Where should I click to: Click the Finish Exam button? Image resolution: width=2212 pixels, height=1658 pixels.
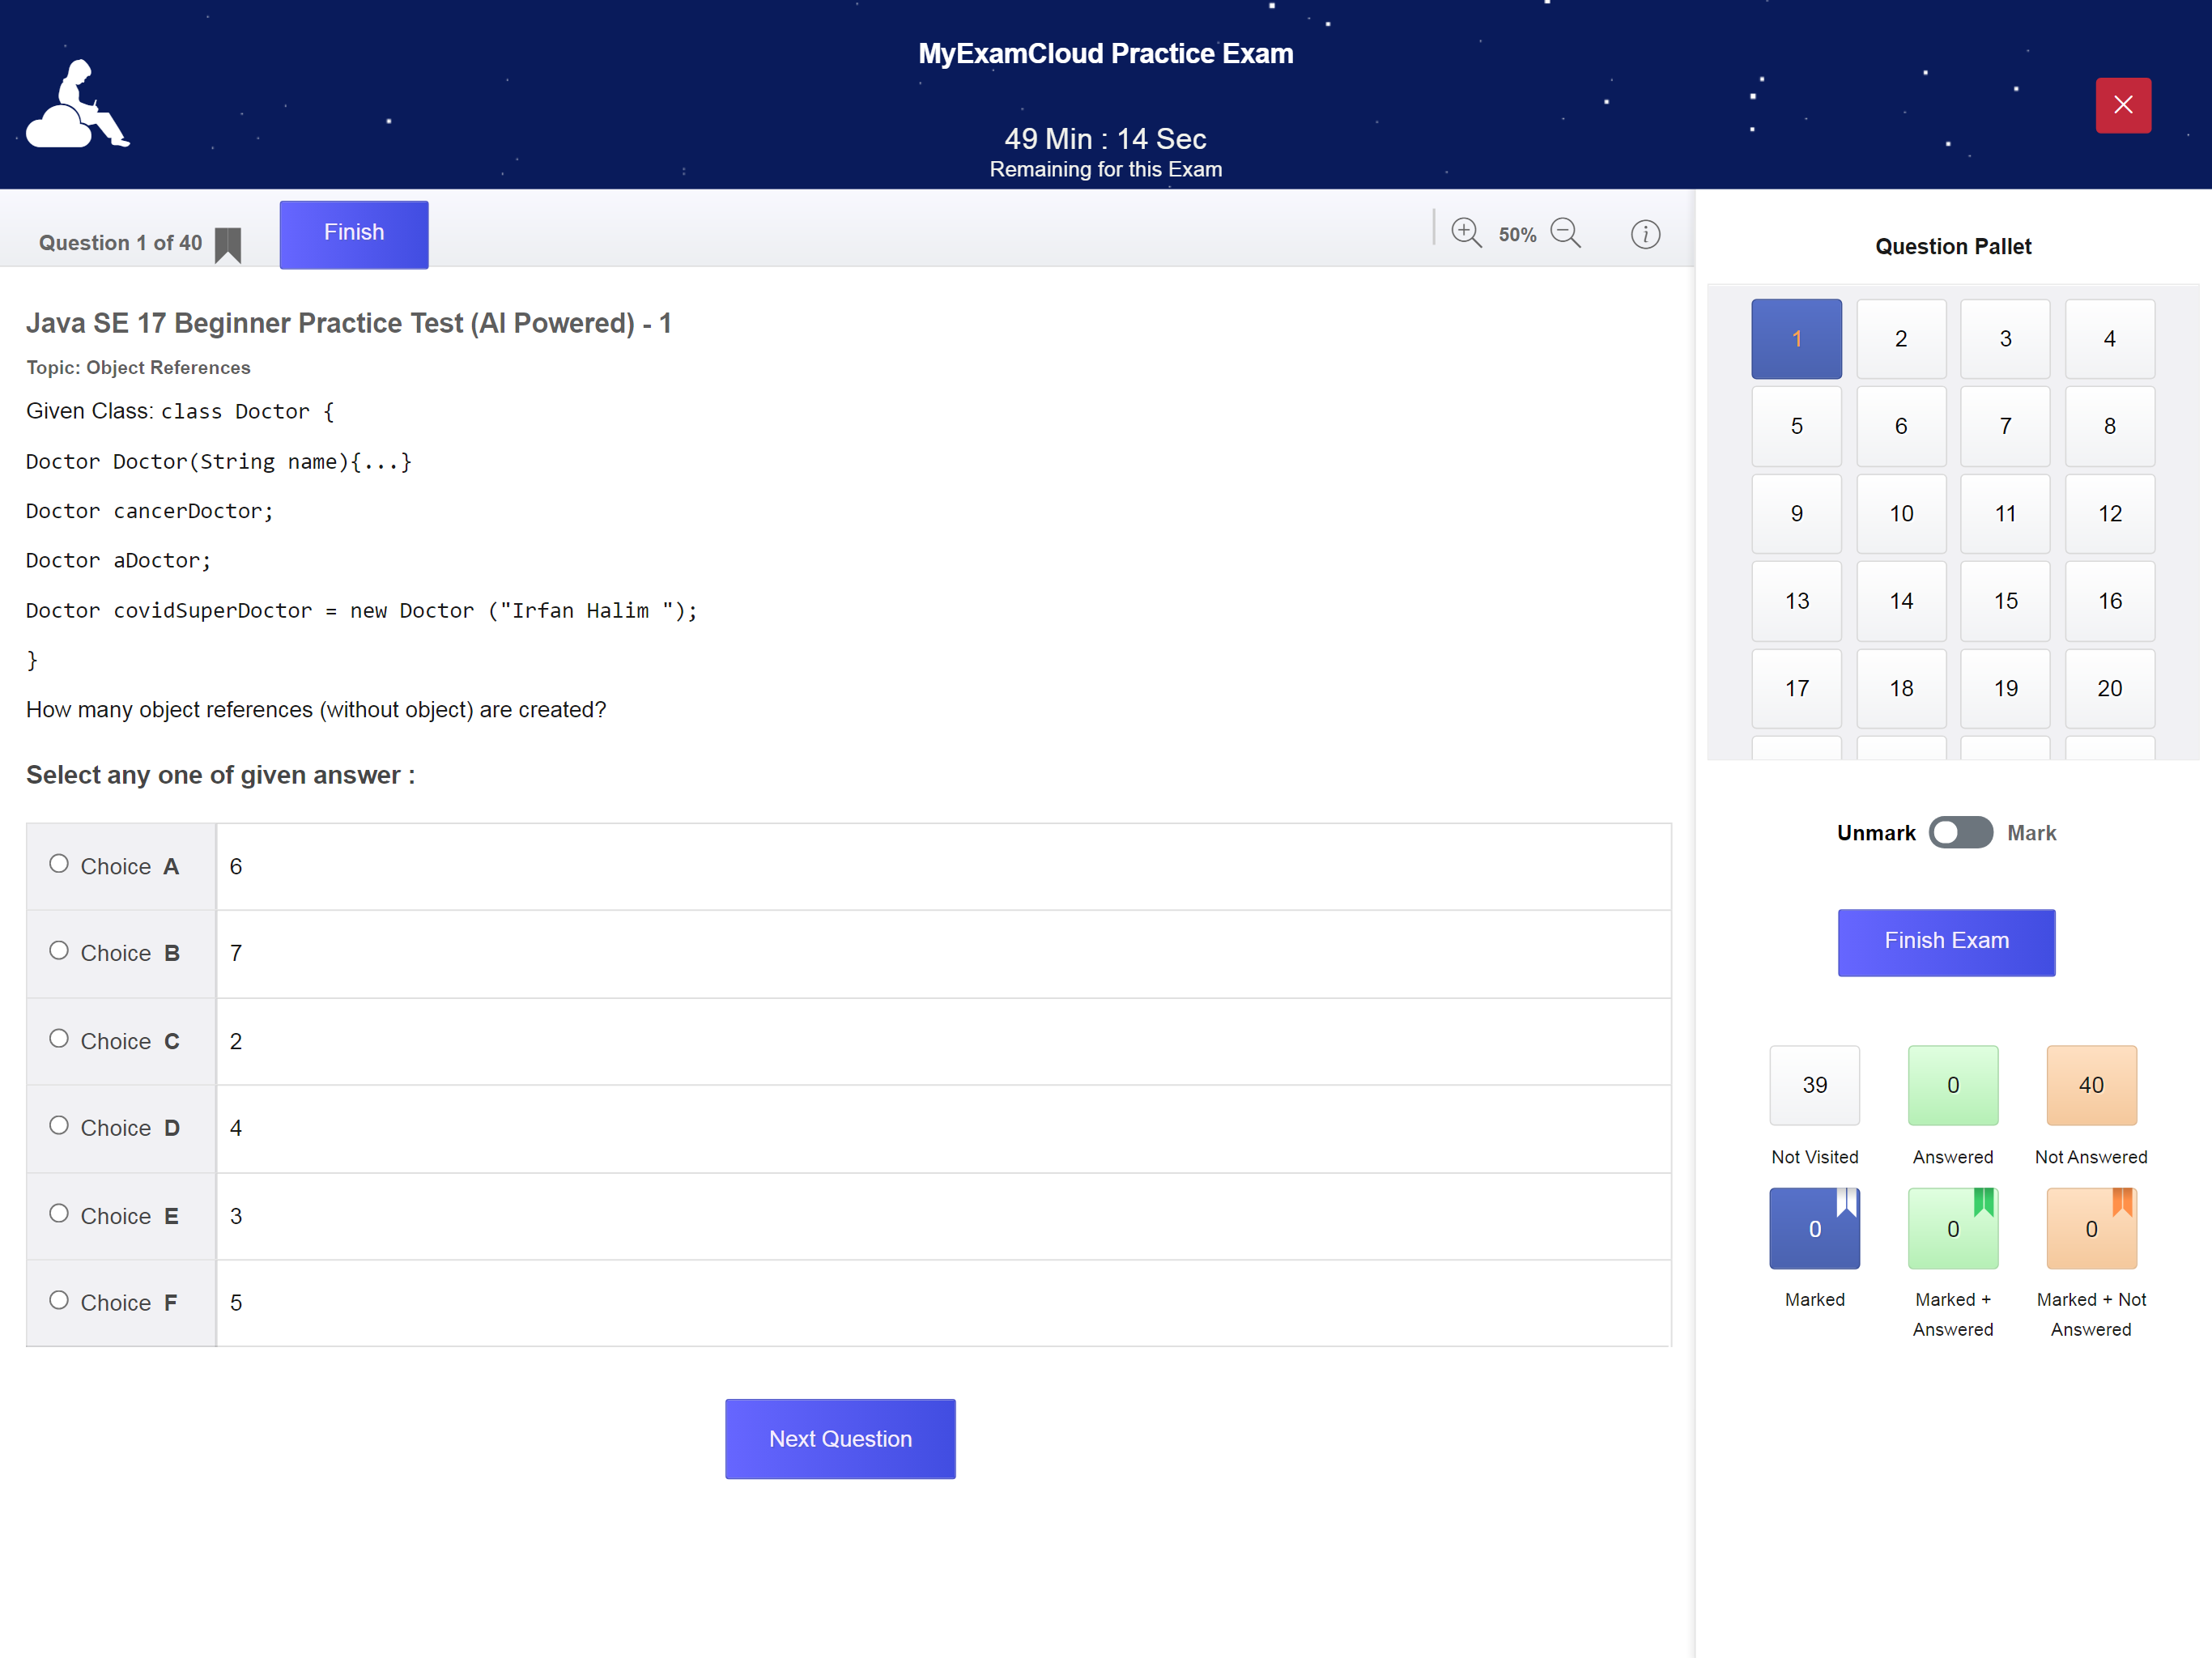pos(1944,942)
